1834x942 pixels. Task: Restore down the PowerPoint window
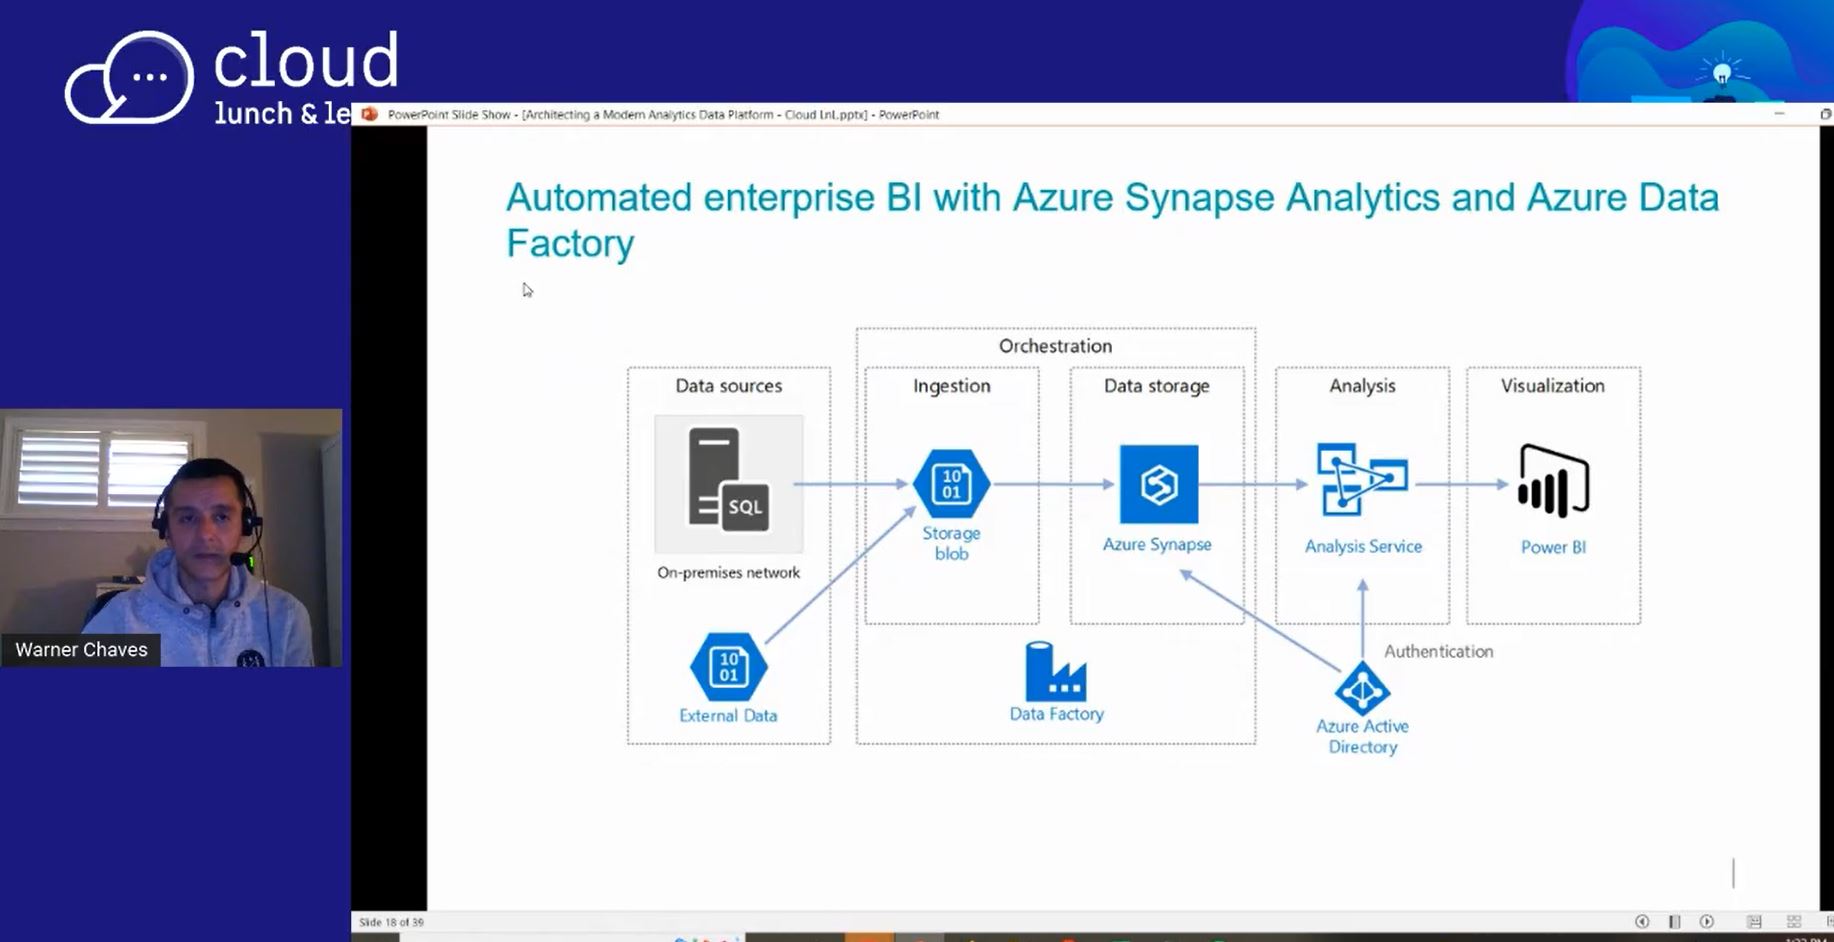tap(1825, 114)
